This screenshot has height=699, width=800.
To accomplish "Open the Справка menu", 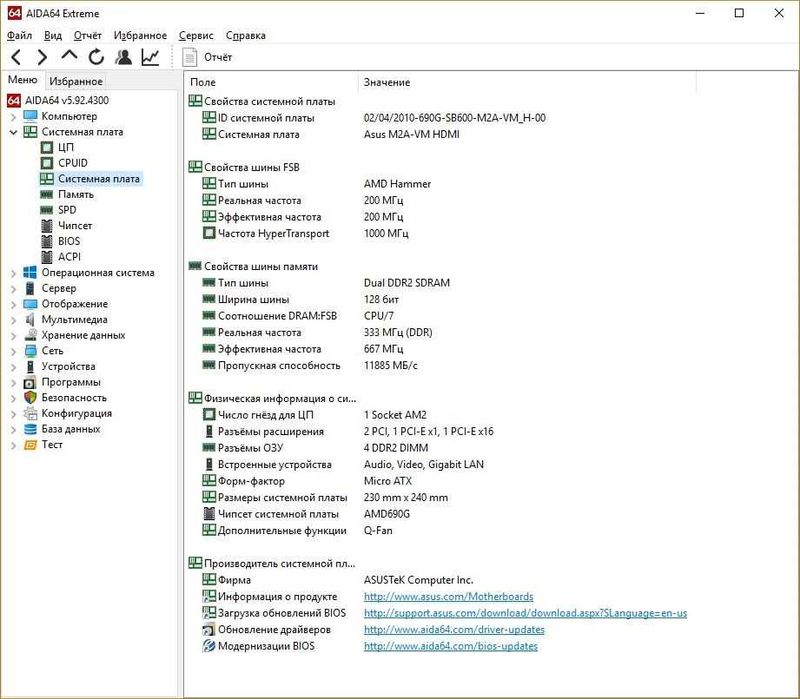I will pyautogui.click(x=245, y=35).
